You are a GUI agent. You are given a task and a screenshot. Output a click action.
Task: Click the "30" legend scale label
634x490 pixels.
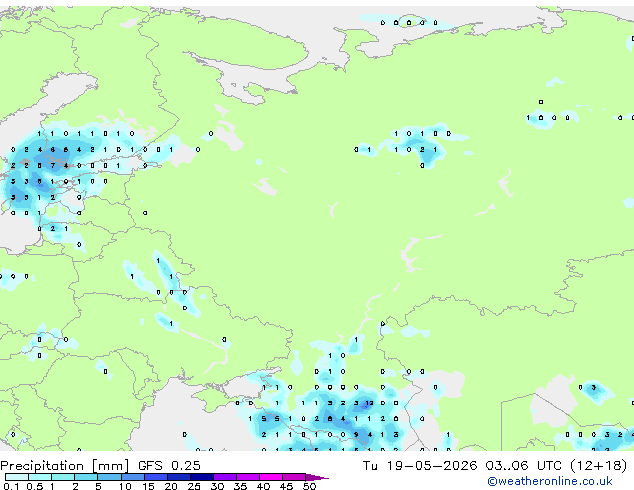pos(217,486)
